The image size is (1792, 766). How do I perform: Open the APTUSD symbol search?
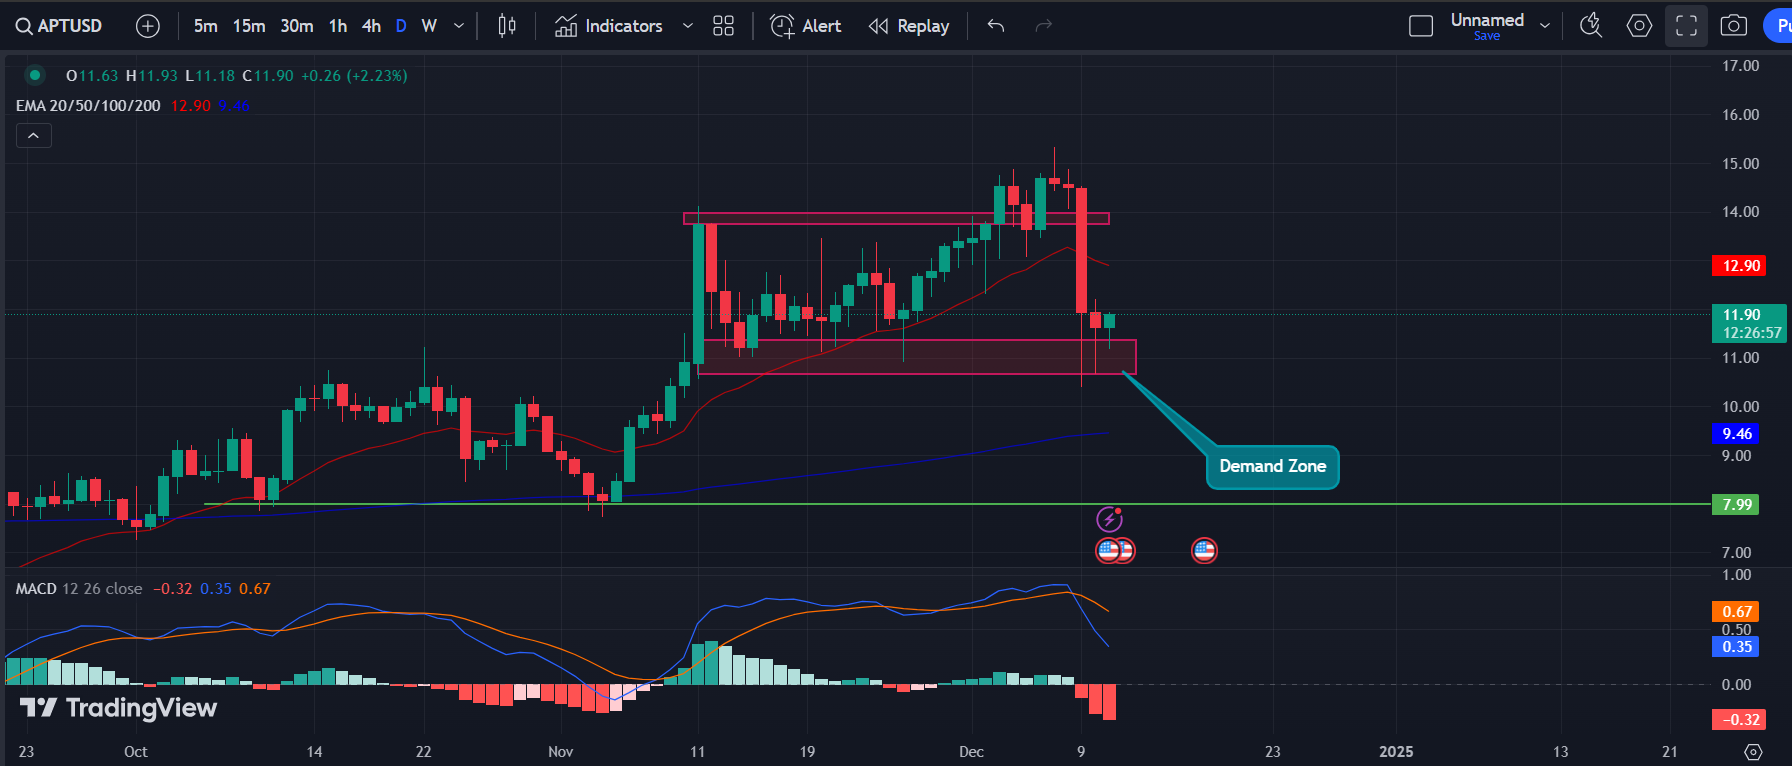[59, 26]
